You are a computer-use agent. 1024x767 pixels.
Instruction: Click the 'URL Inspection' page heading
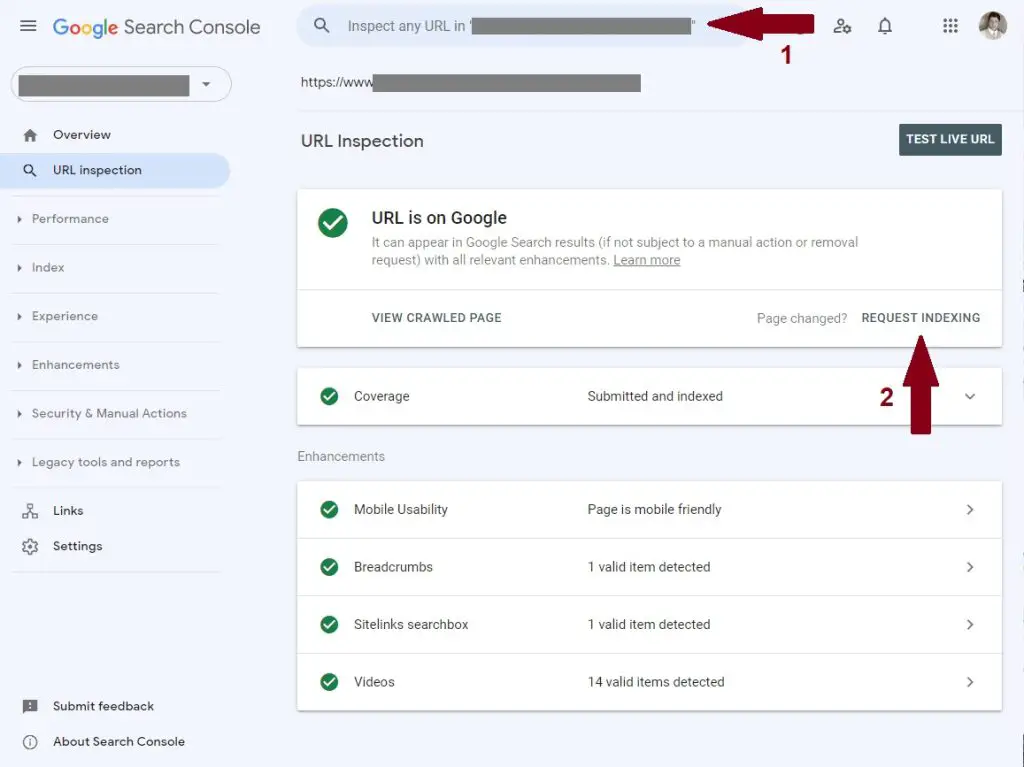pos(362,141)
